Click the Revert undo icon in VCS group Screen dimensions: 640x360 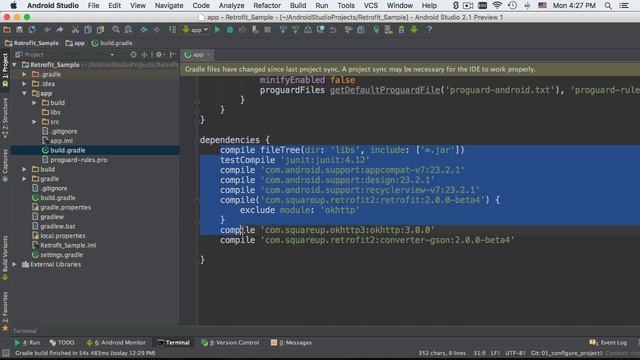(x=333, y=30)
